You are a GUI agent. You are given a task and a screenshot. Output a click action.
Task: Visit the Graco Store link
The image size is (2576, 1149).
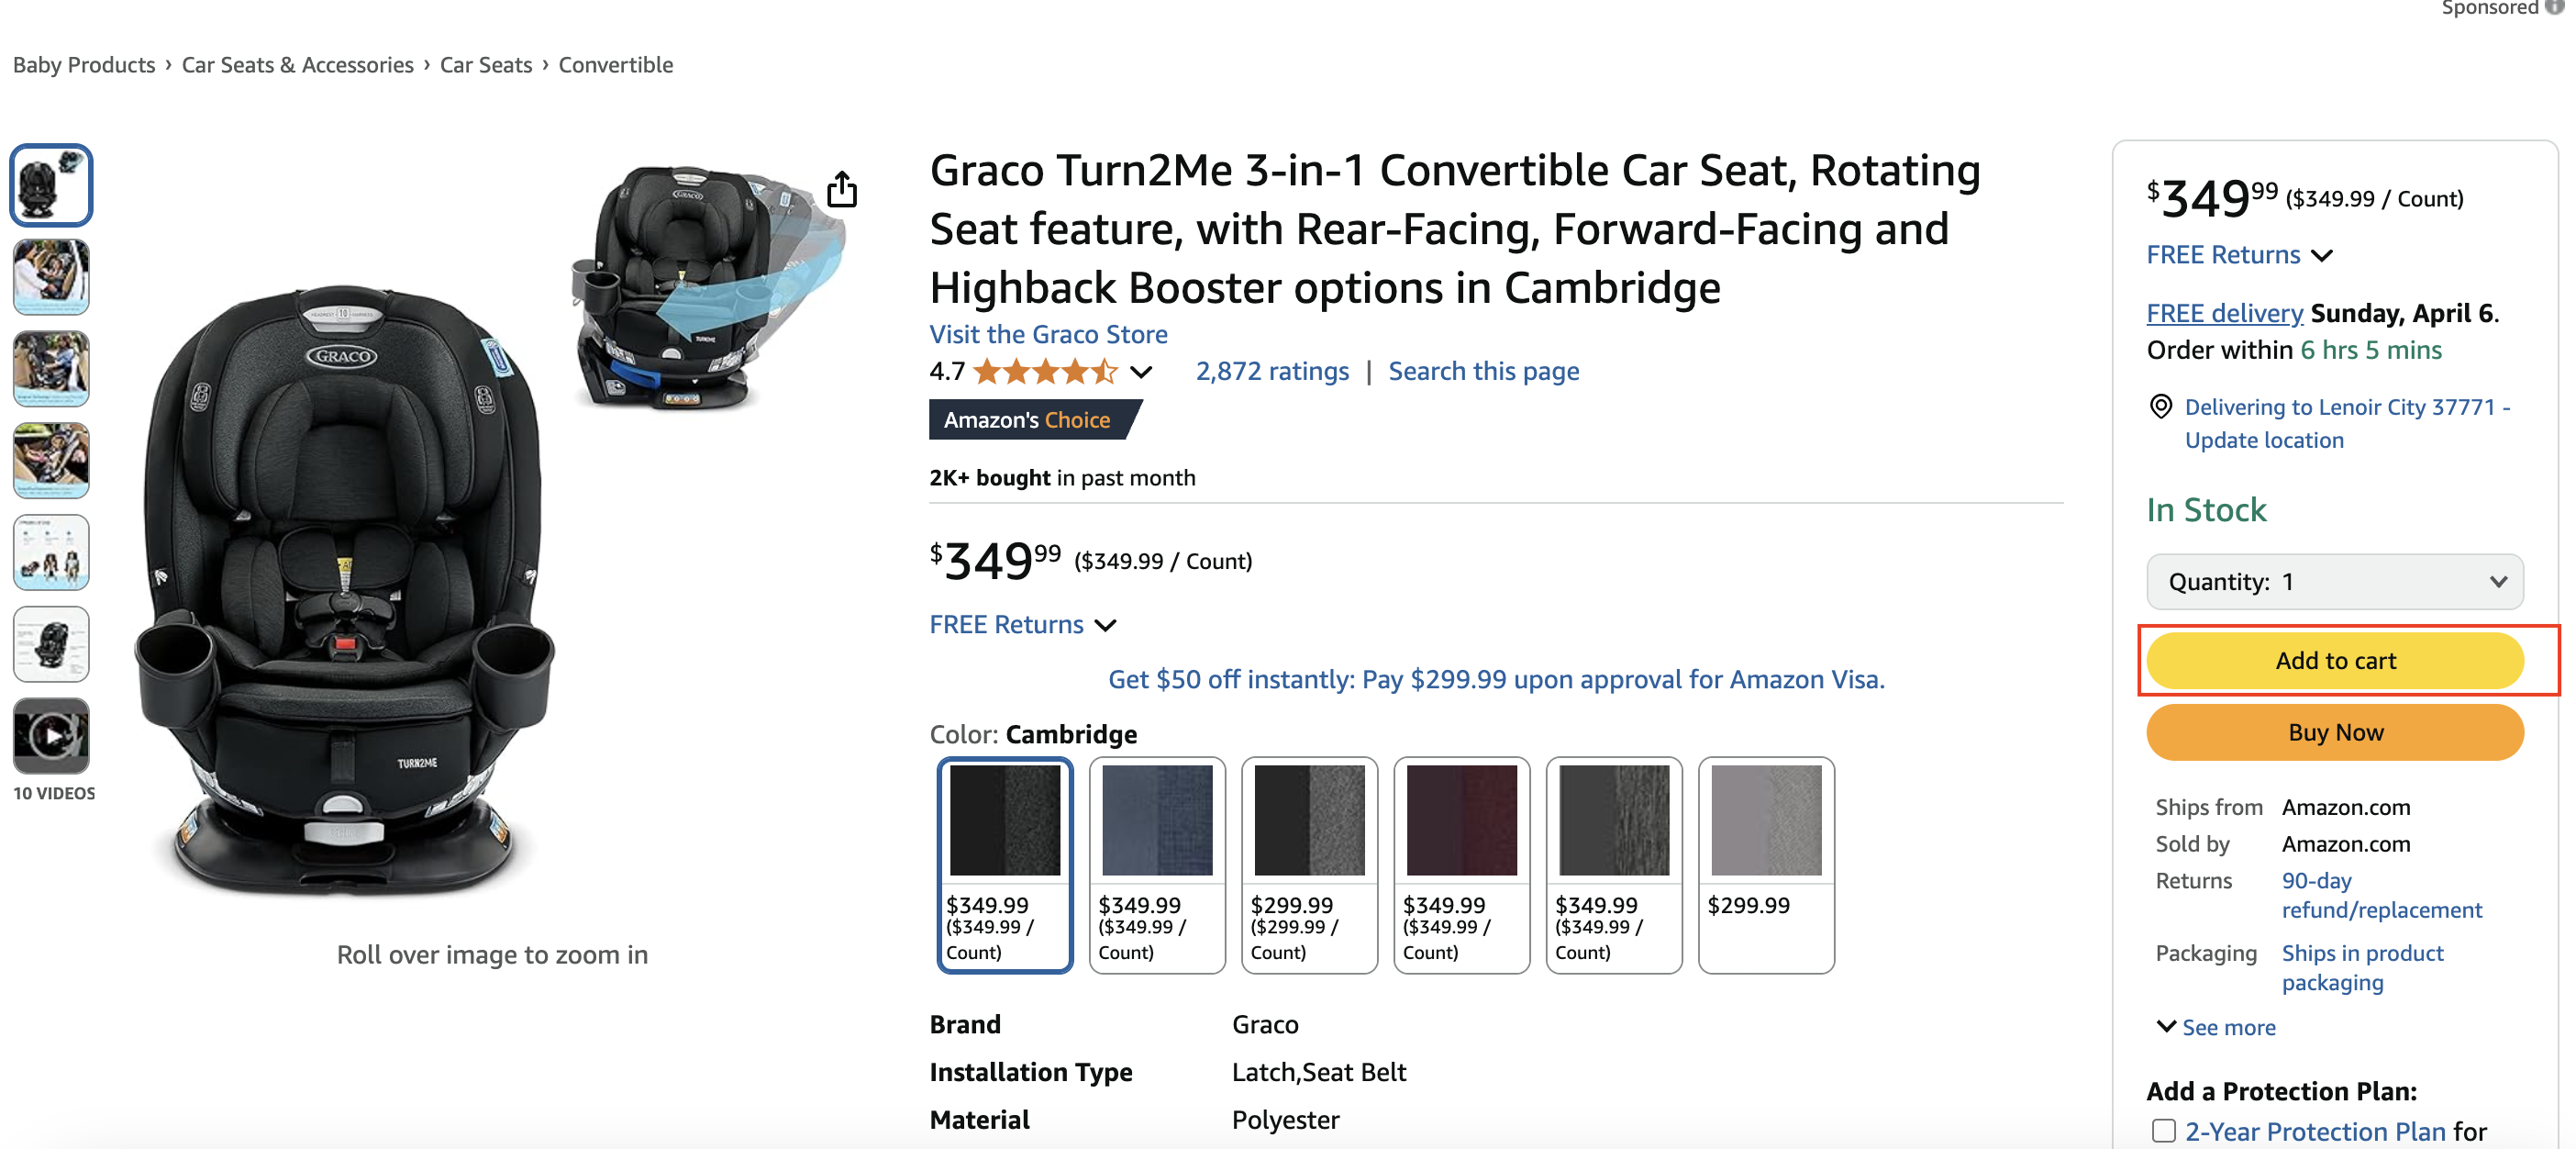point(1048,334)
